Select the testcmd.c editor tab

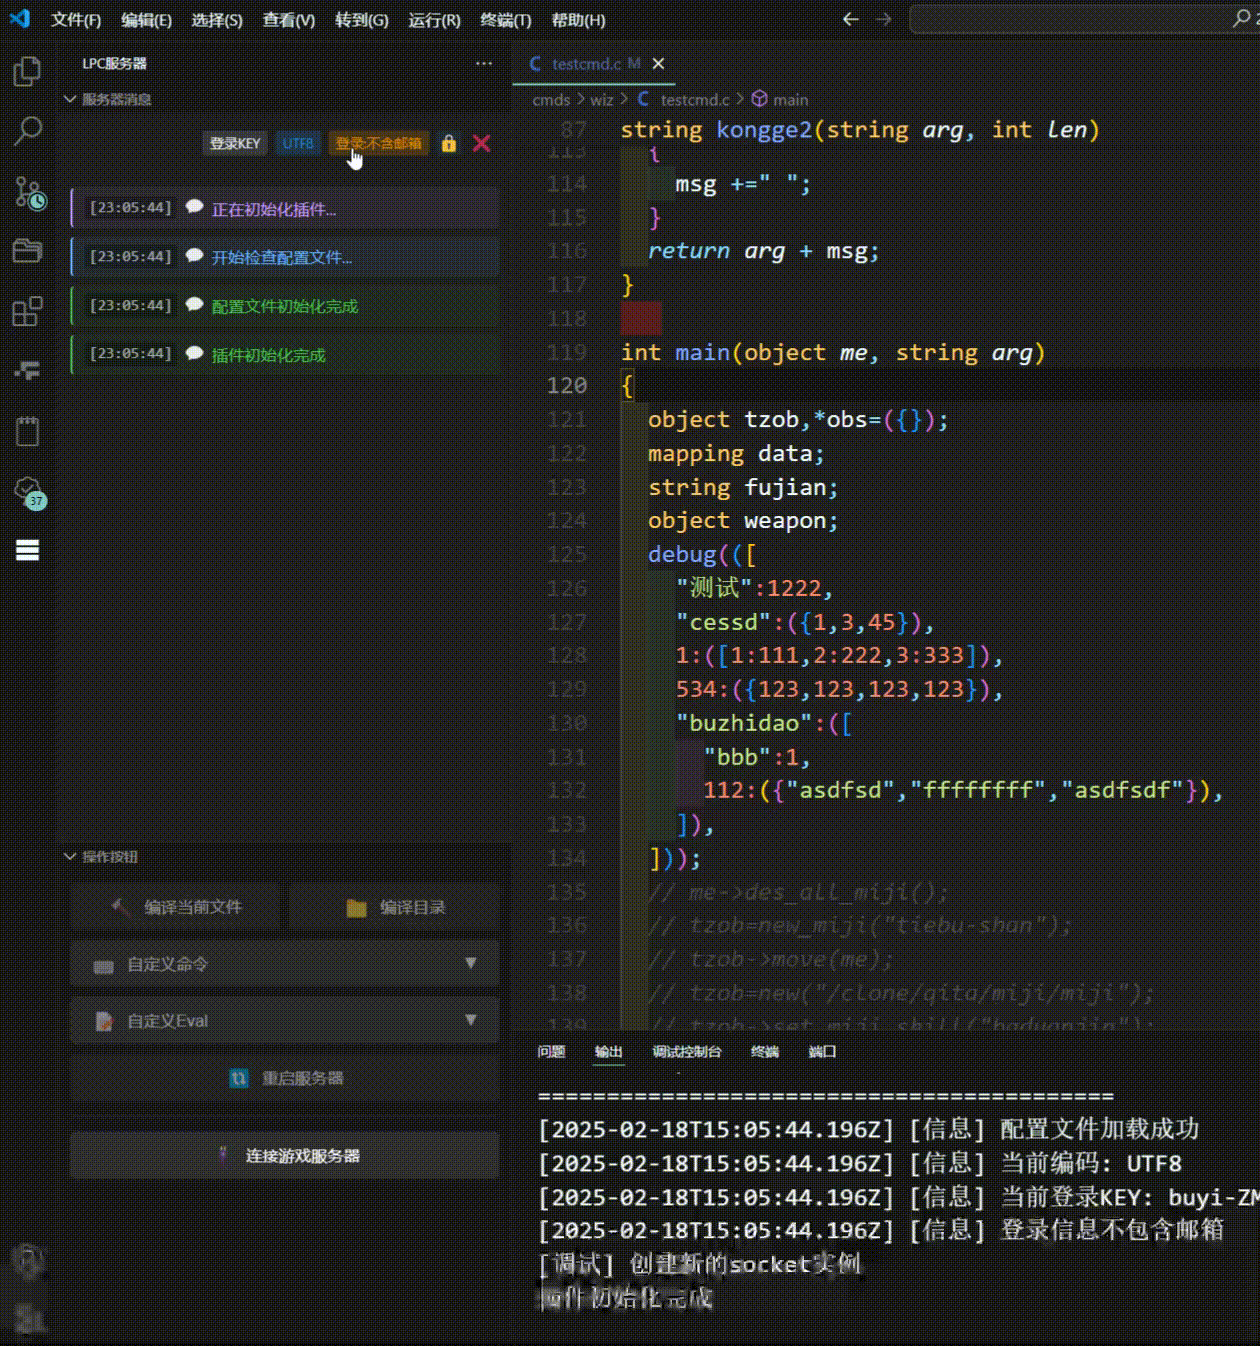point(594,63)
